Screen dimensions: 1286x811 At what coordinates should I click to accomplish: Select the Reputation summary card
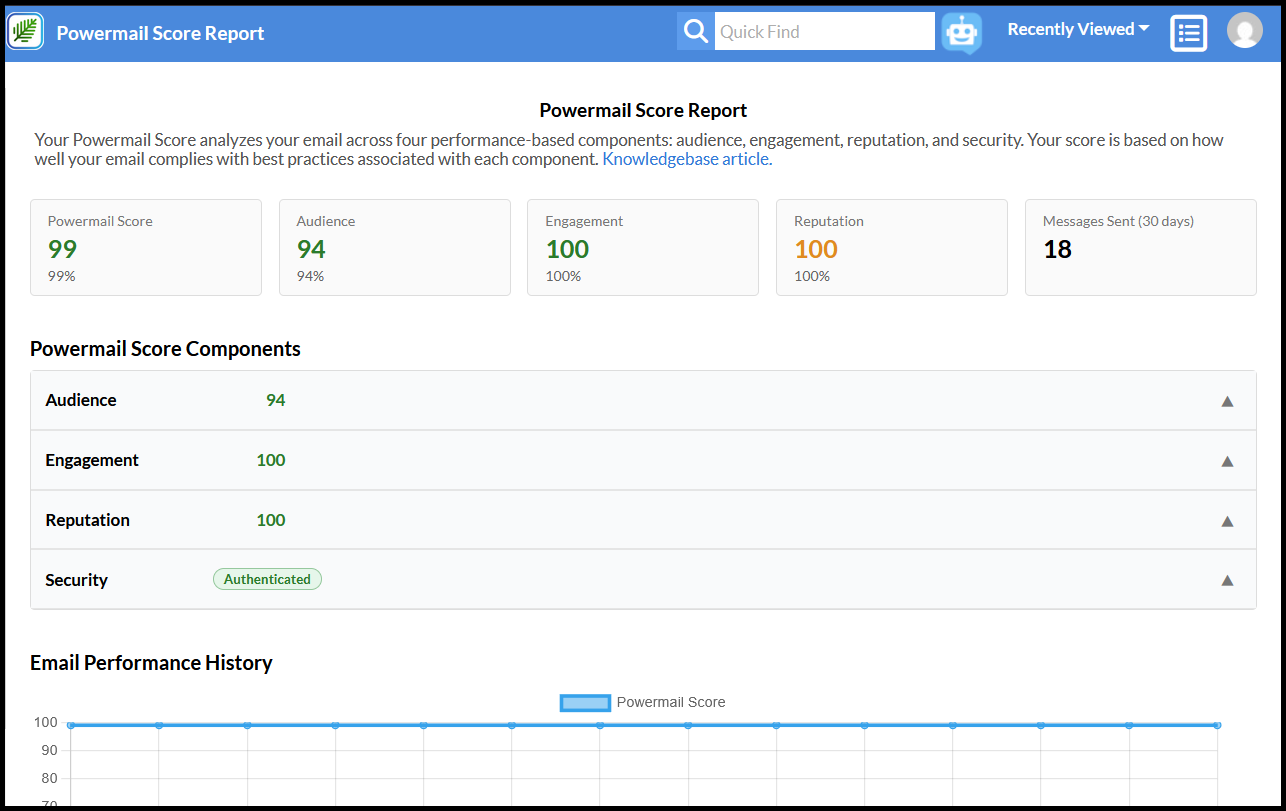pos(892,248)
